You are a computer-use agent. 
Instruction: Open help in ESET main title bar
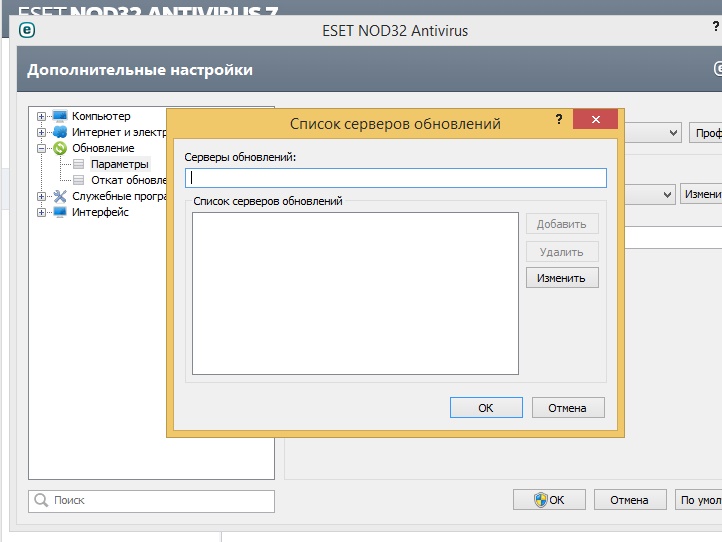coord(716,26)
